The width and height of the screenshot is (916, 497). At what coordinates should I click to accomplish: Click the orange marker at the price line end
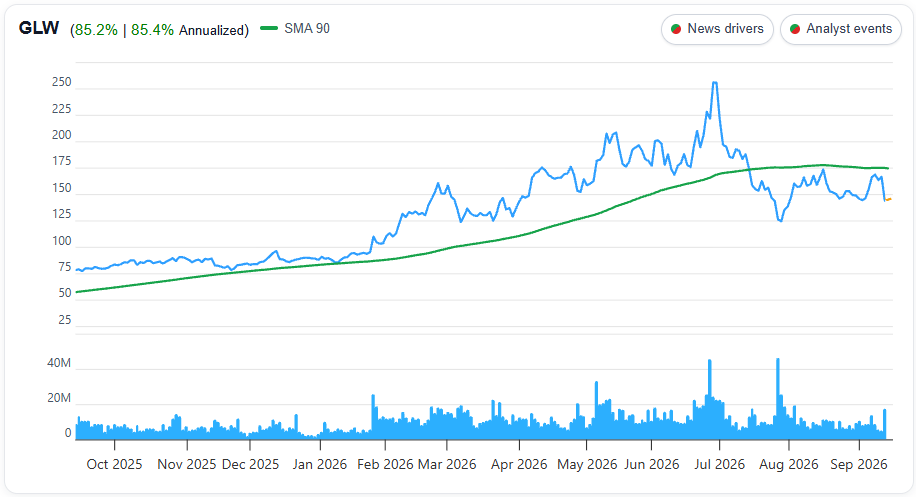[889, 200]
